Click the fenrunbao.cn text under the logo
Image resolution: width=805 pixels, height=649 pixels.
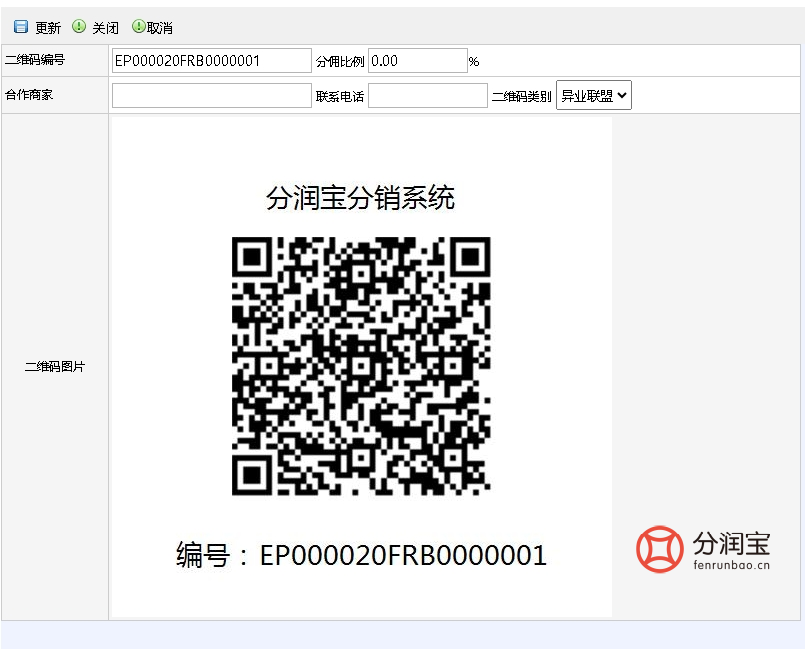(731, 565)
